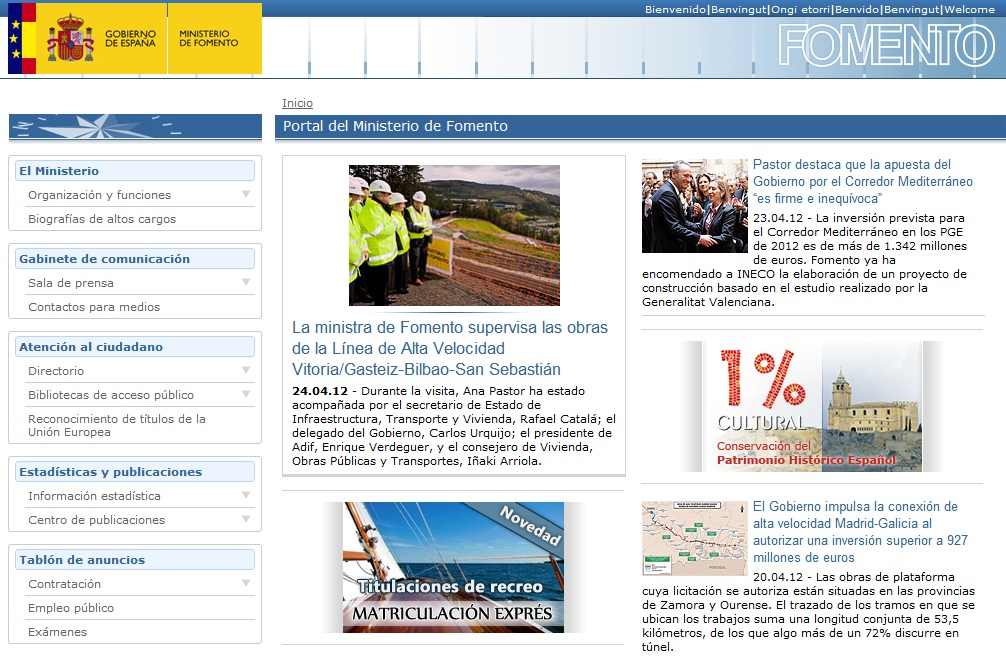Open Estadísticas y publicaciones menu section

110,472
